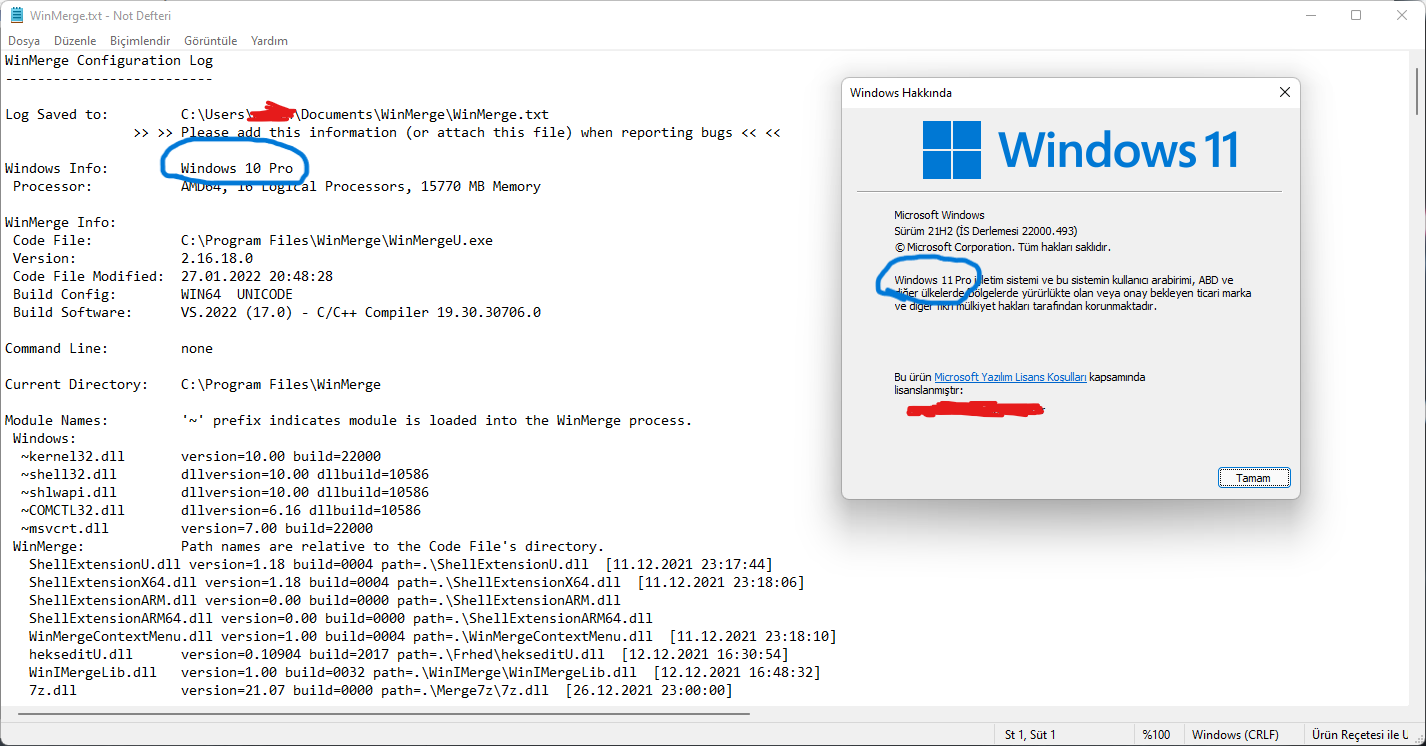Open the Düzenle menu
This screenshot has width=1426, height=746.
click(x=74, y=40)
